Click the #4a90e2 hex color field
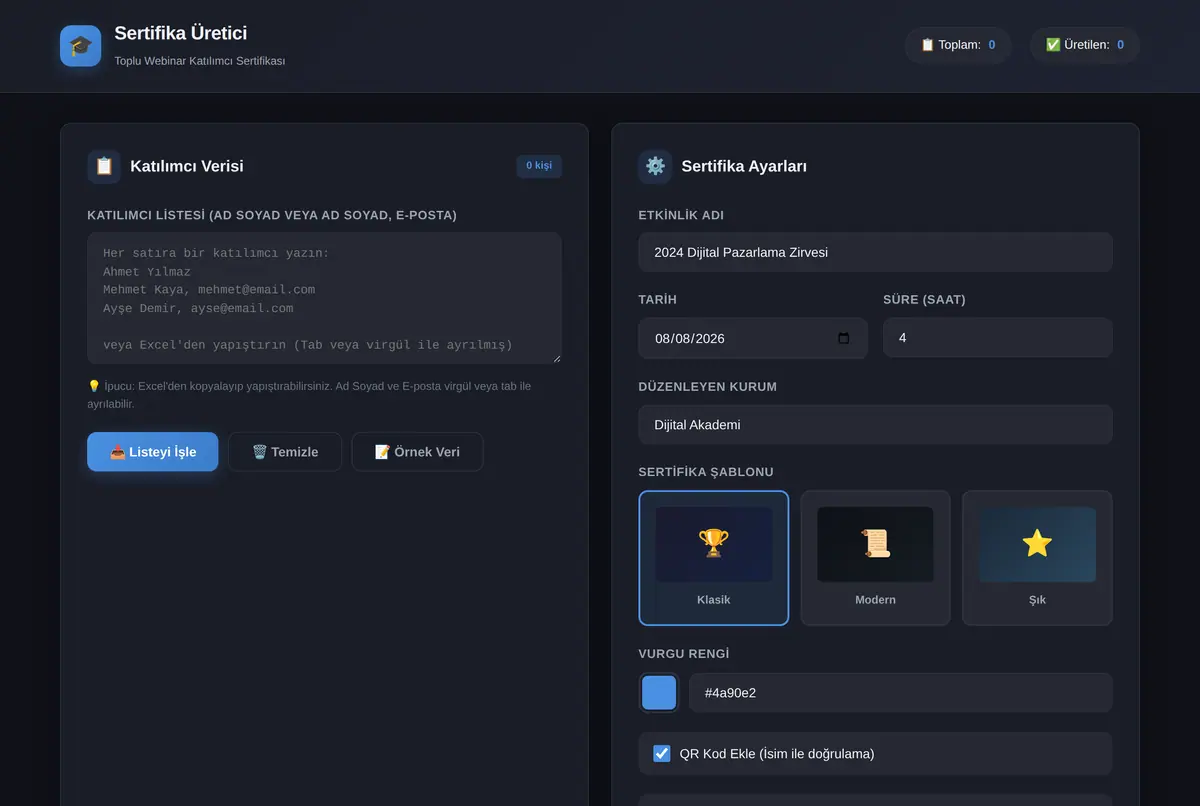1200x806 pixels. point(901,692)
